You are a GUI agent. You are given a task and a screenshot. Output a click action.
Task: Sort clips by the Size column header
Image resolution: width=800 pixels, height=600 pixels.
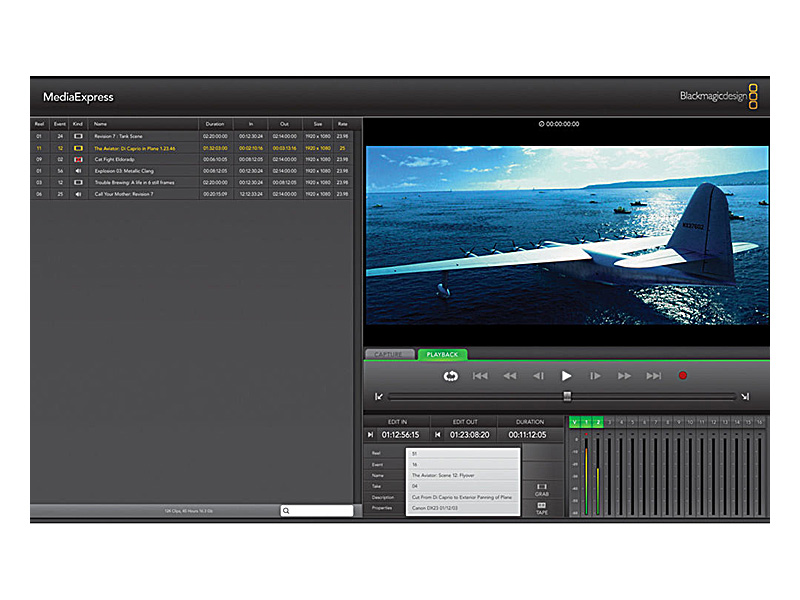(x=317, y=124)
